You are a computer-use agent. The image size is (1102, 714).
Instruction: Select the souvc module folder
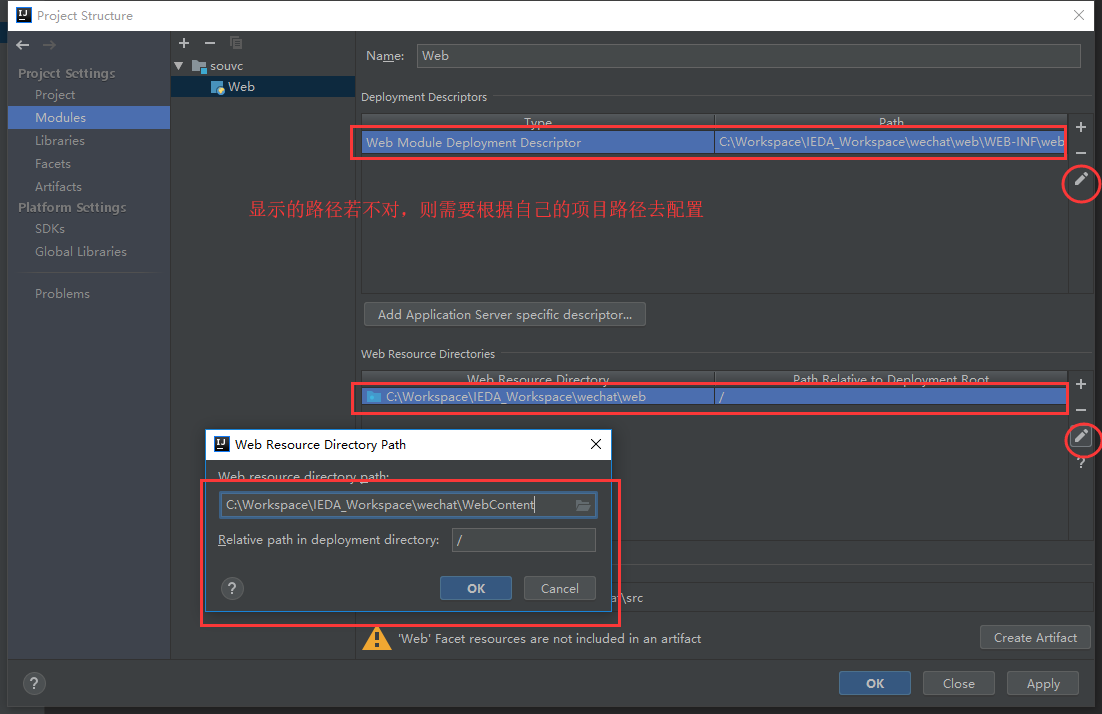coord(218,66)
